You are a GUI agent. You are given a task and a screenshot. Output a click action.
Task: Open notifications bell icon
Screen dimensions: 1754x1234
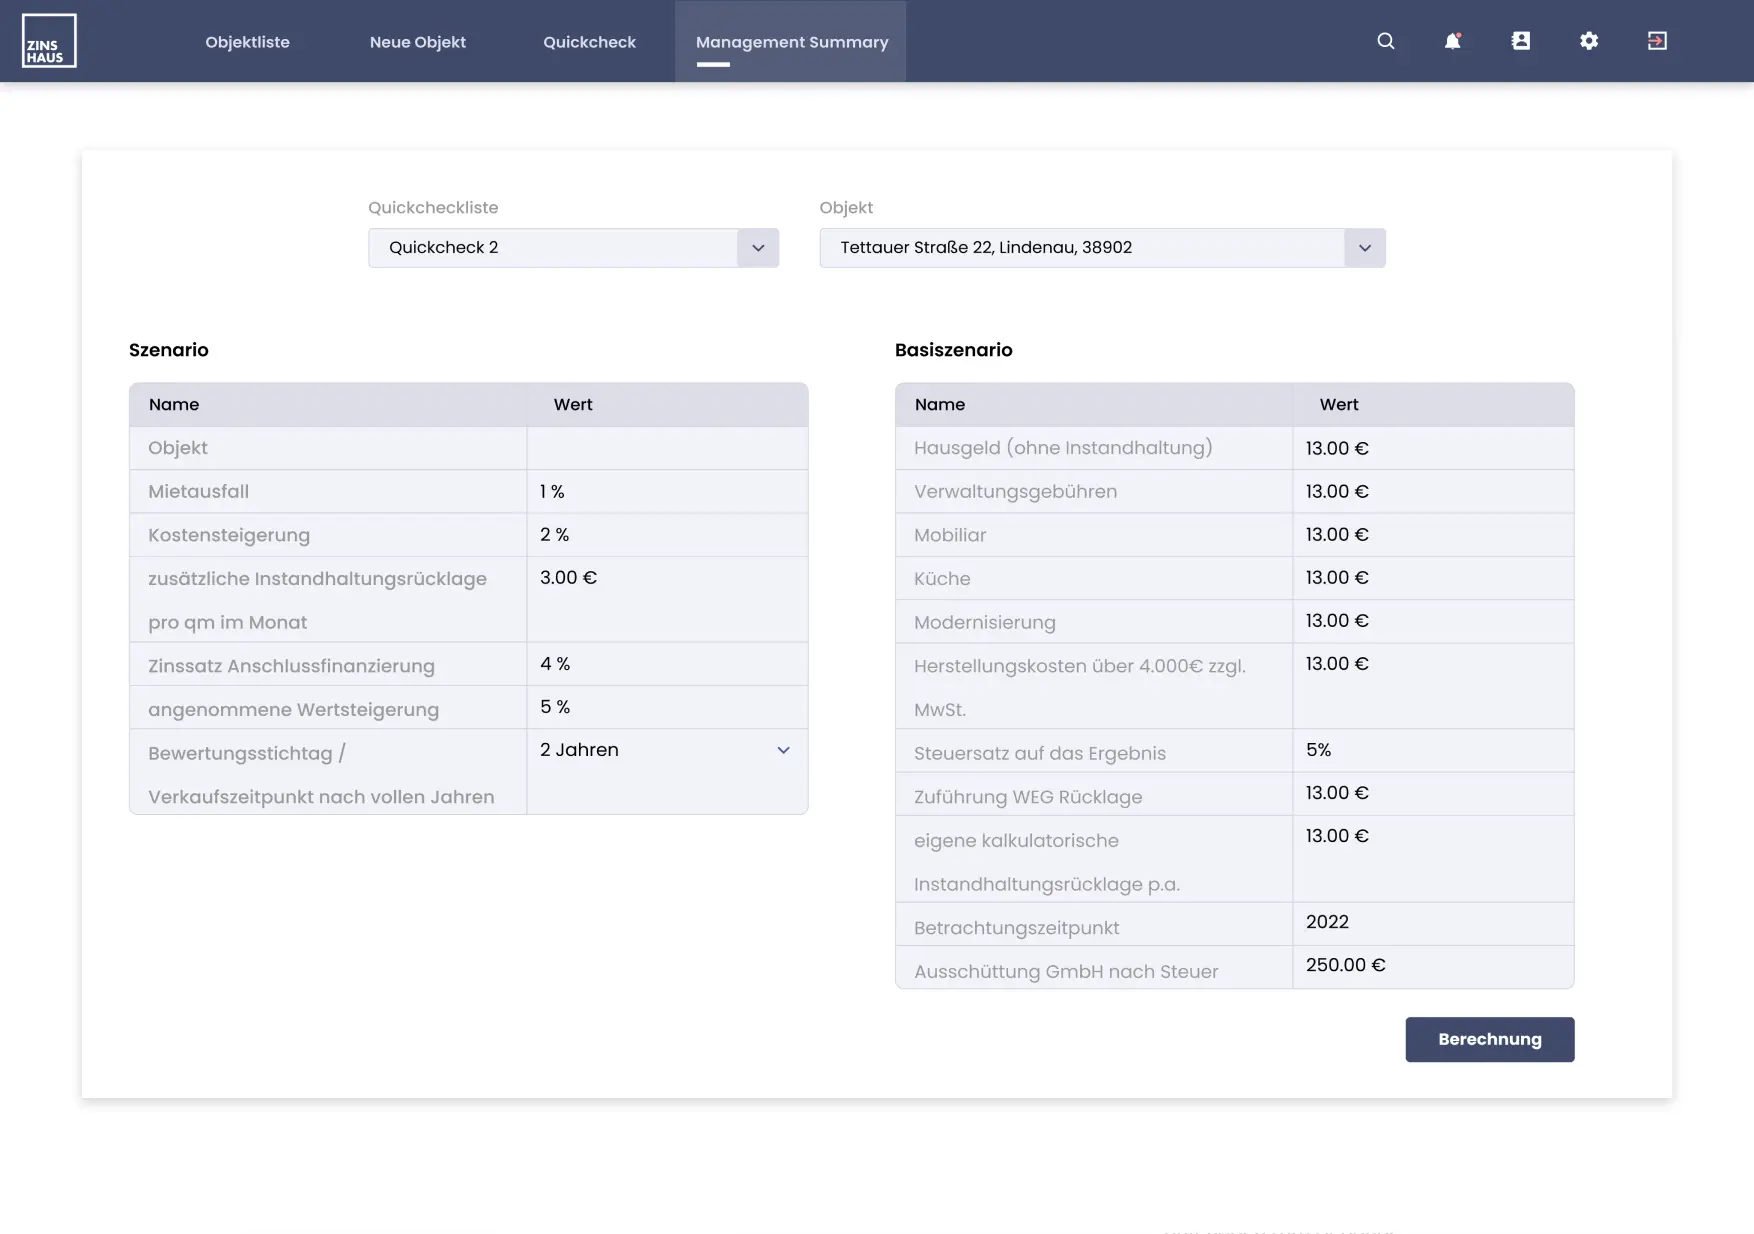1452,41
